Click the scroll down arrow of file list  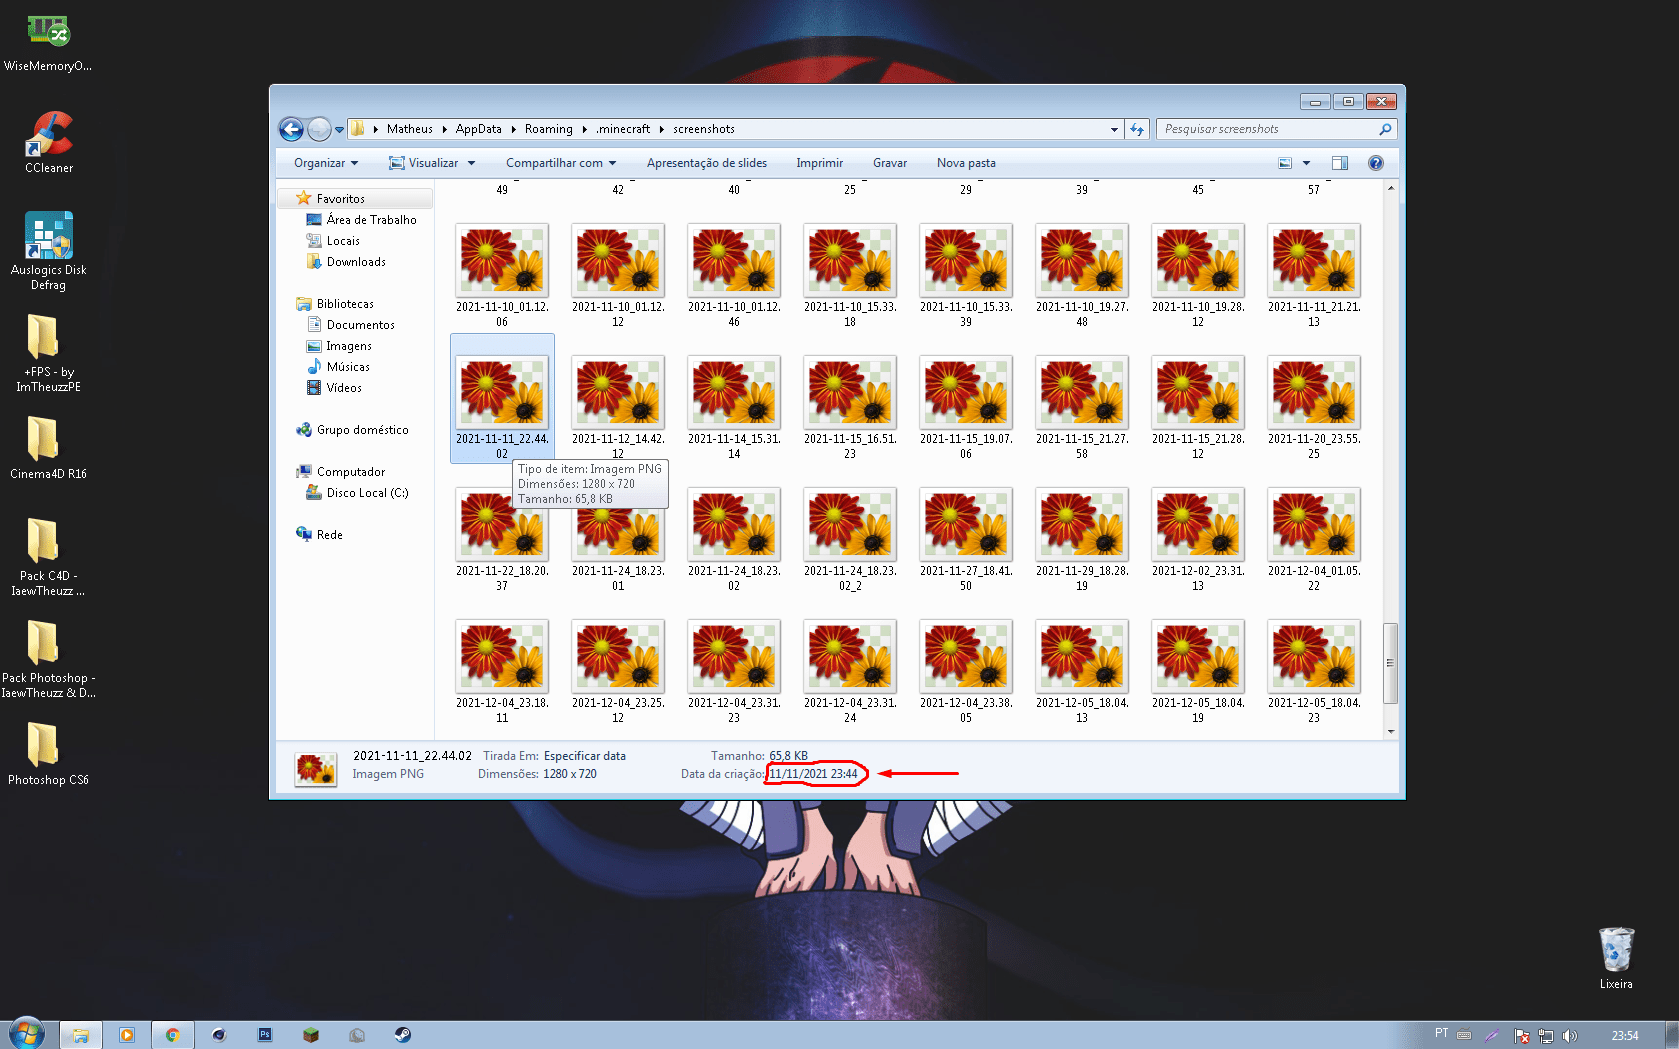point(1390,731)
